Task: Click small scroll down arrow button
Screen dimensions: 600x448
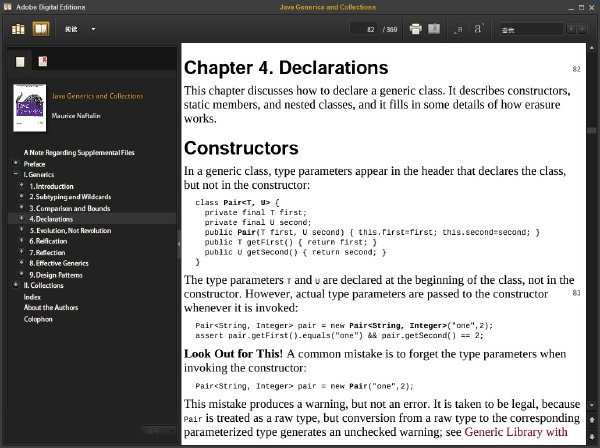Action: pos(592,405)
